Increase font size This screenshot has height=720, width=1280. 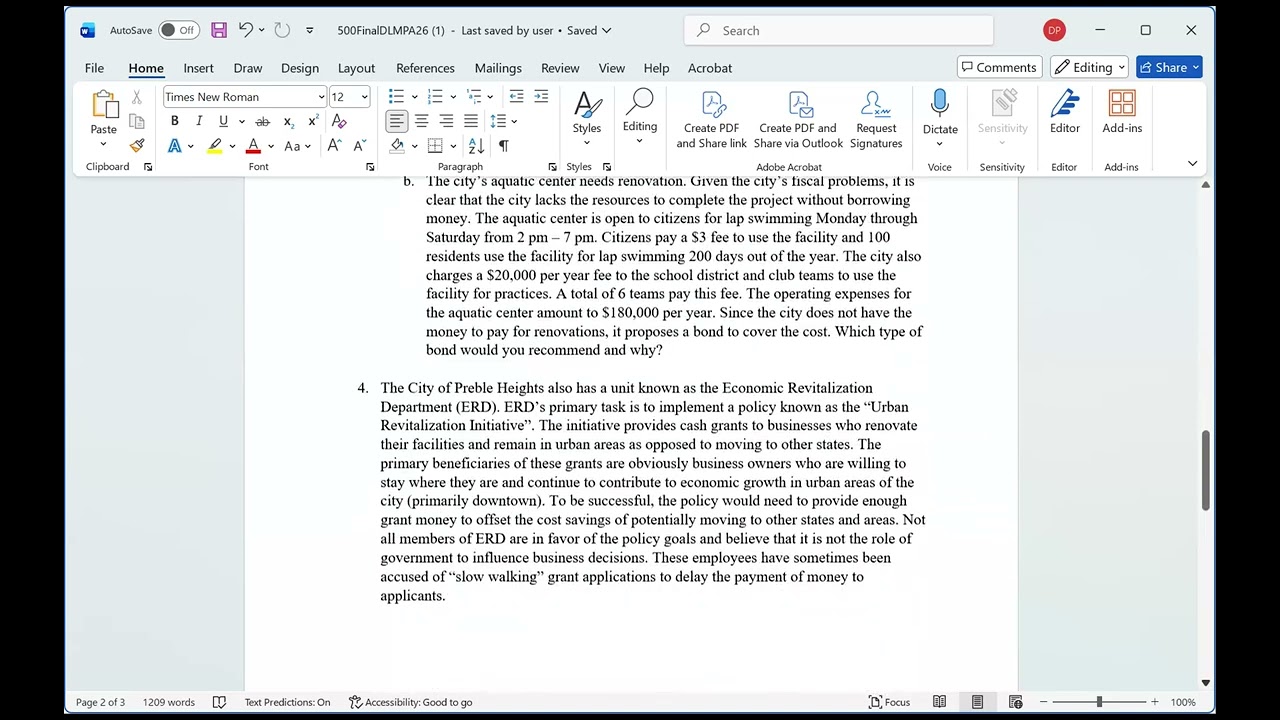334,146
